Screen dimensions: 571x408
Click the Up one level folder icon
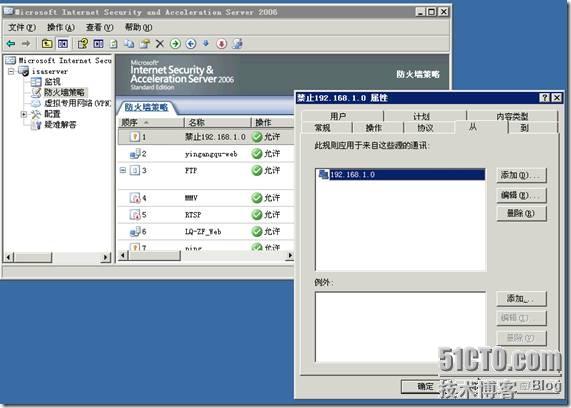click(x=47, y=44)
